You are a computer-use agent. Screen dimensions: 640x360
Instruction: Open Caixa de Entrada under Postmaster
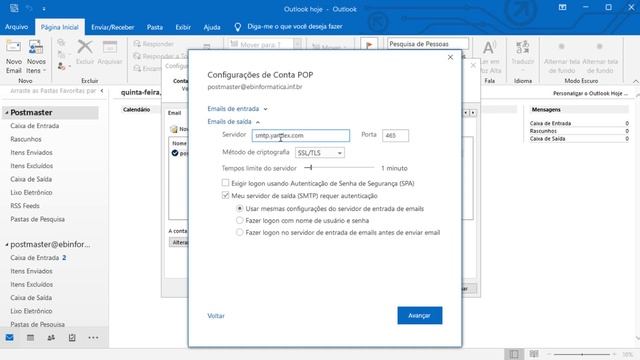click(35, 126)
